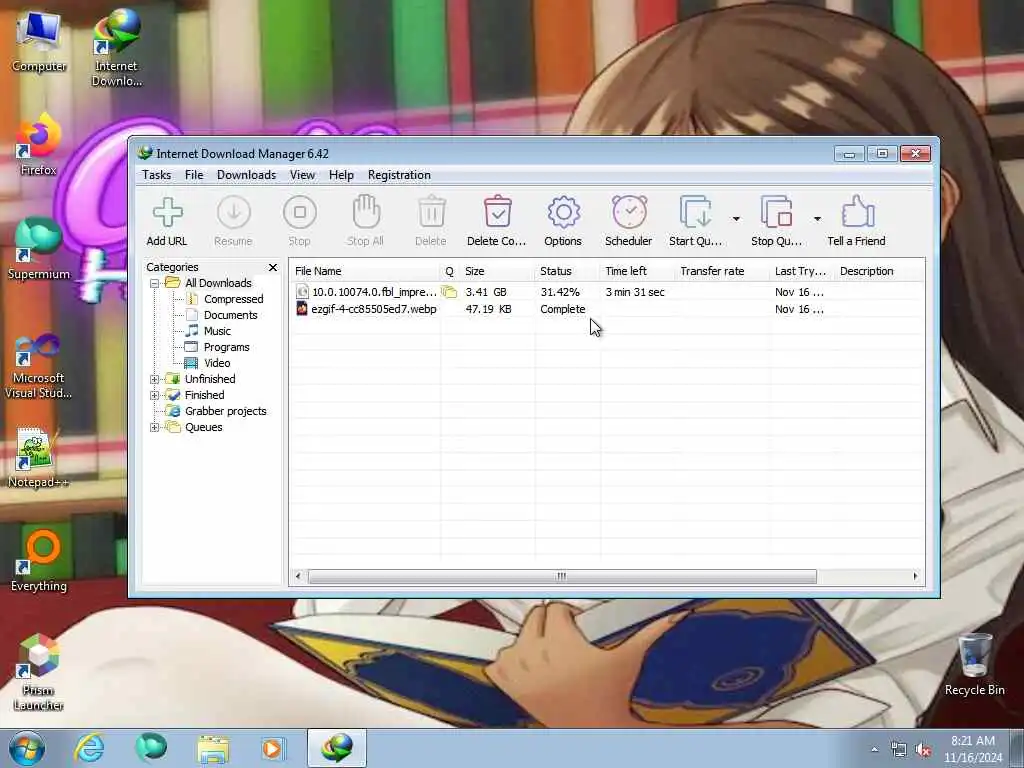
Task: Open the Start Queue dropdown arrow
Action: pos(736,219)
